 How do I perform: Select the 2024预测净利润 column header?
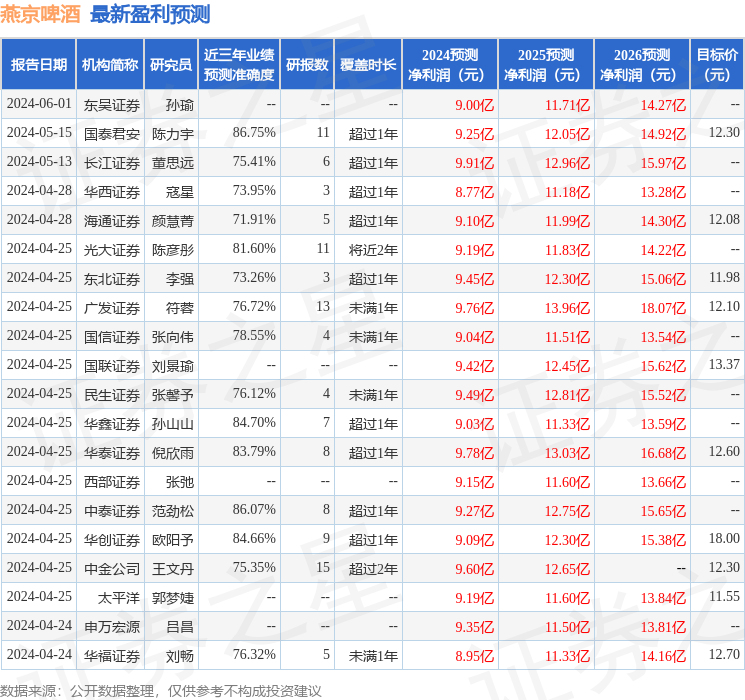click(x=449, y=65)
